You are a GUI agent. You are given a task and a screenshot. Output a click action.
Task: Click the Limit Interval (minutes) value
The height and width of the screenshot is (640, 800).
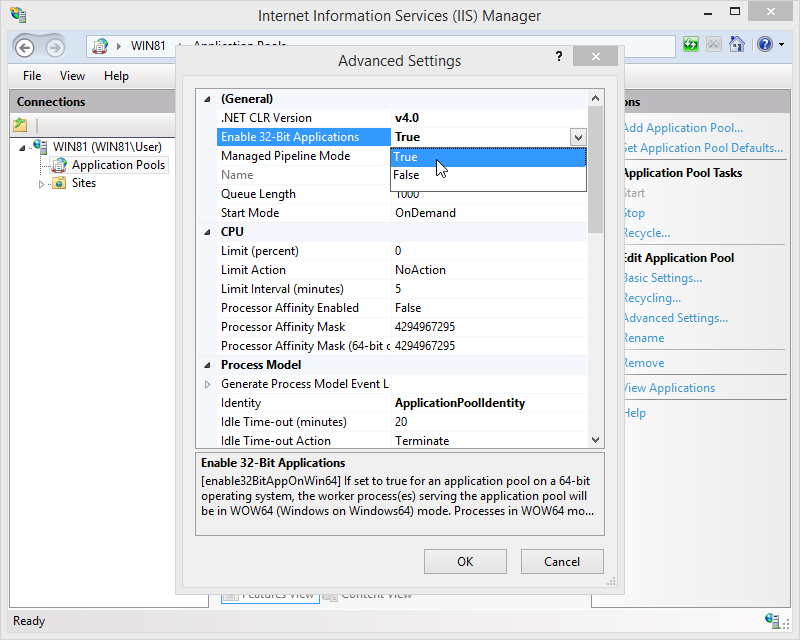[489, 289]
